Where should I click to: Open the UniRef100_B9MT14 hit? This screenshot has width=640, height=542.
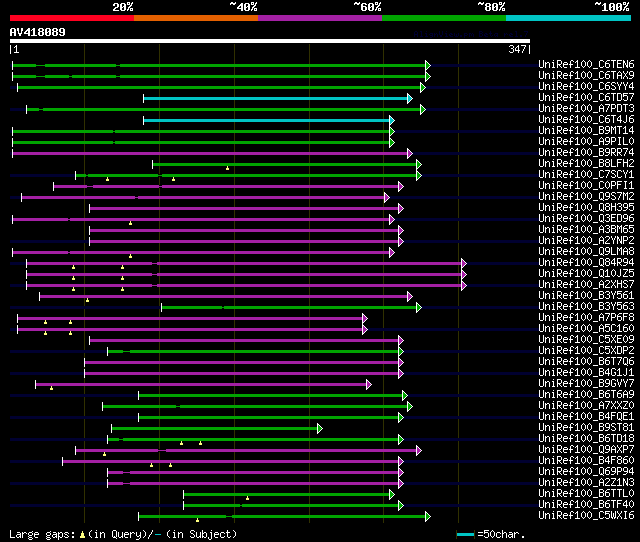click(586, 131)
